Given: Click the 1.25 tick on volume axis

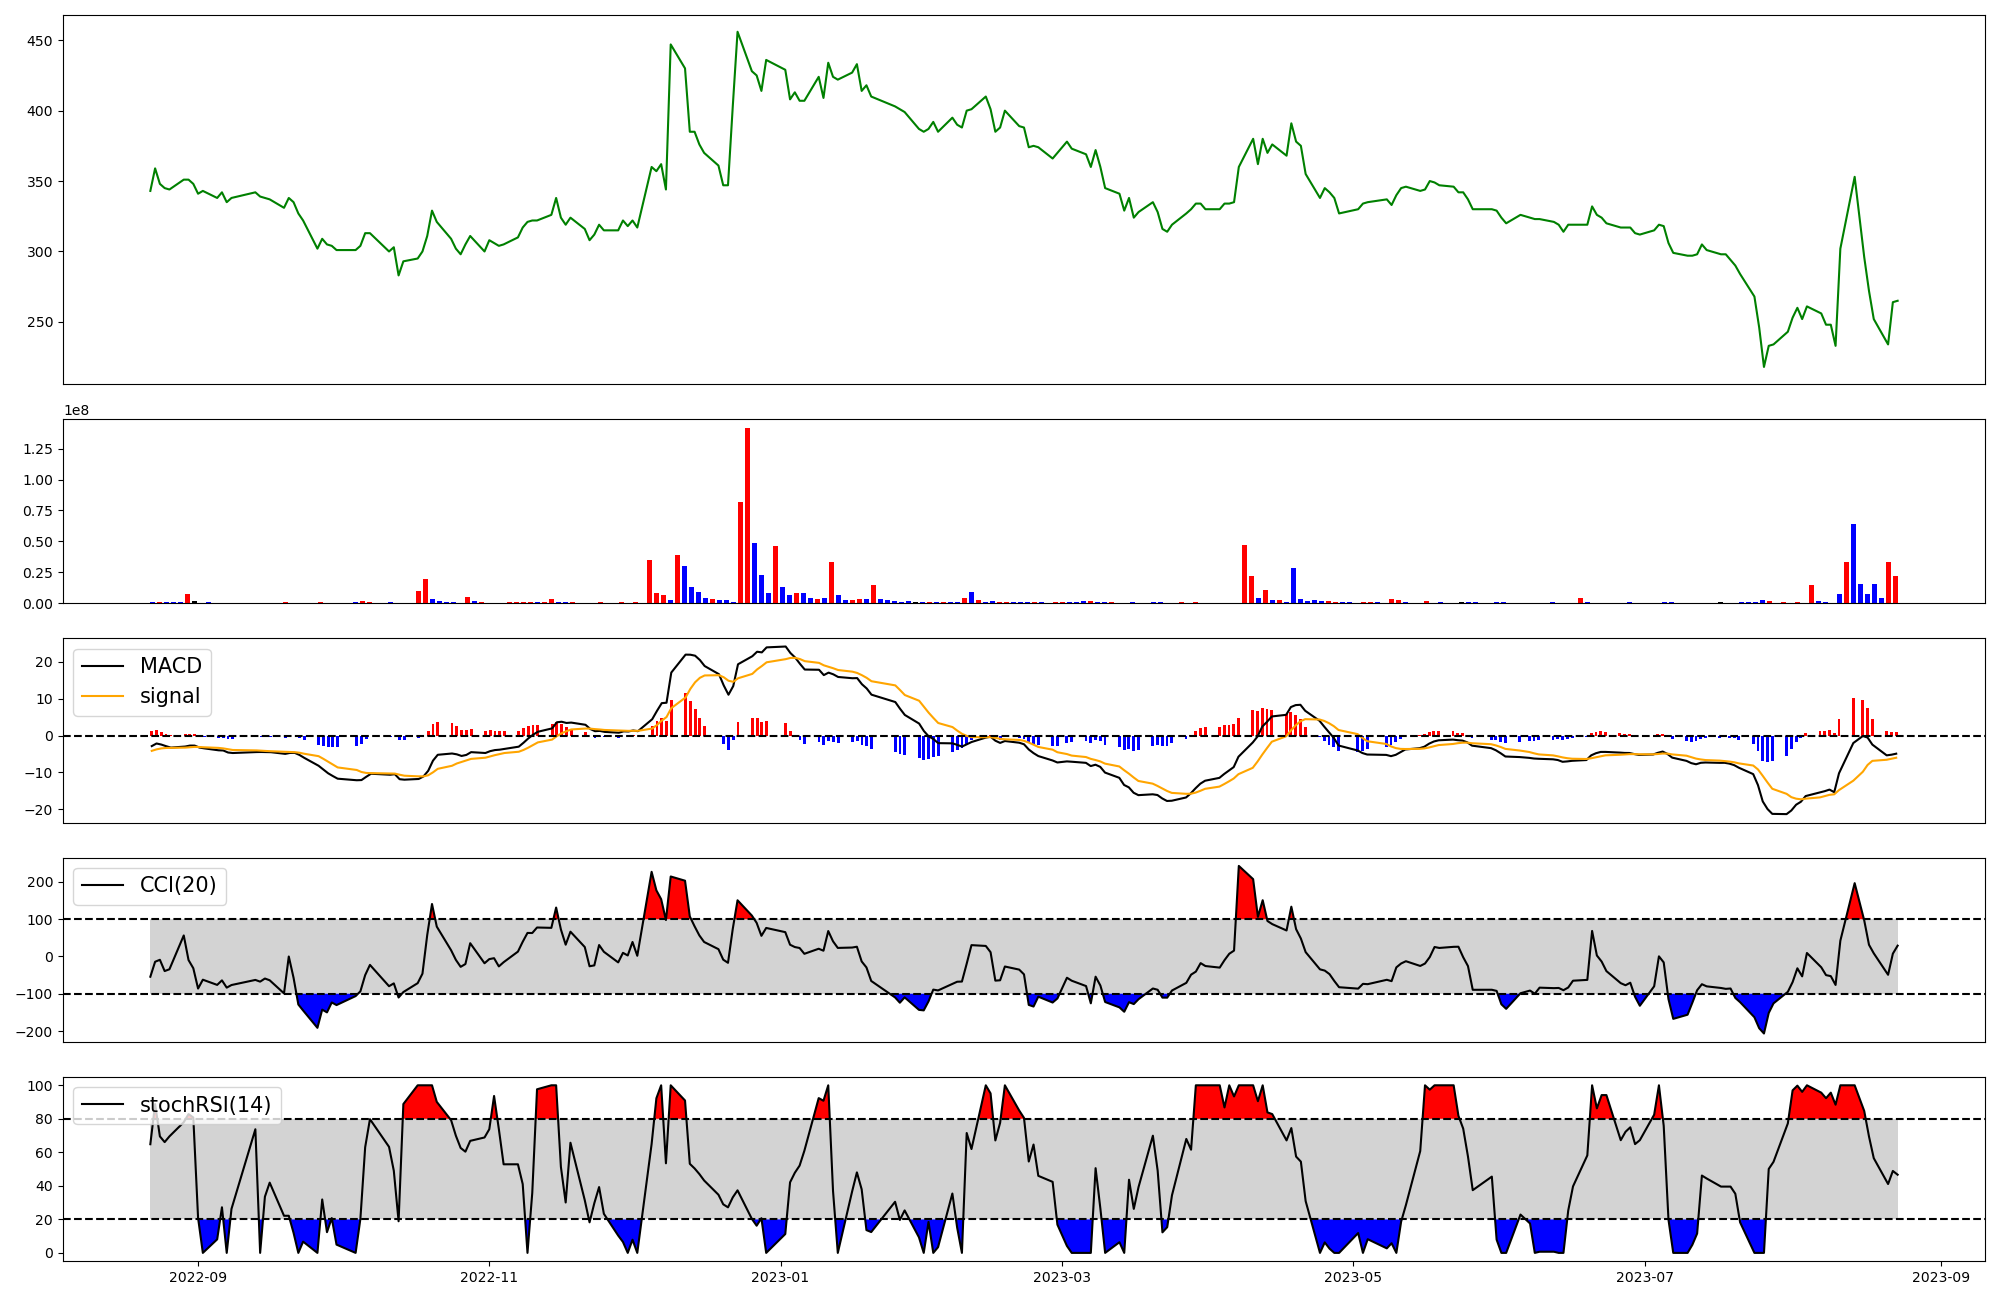Looking at the screenshot, I should pyautogui.click(x=38, y=449).
